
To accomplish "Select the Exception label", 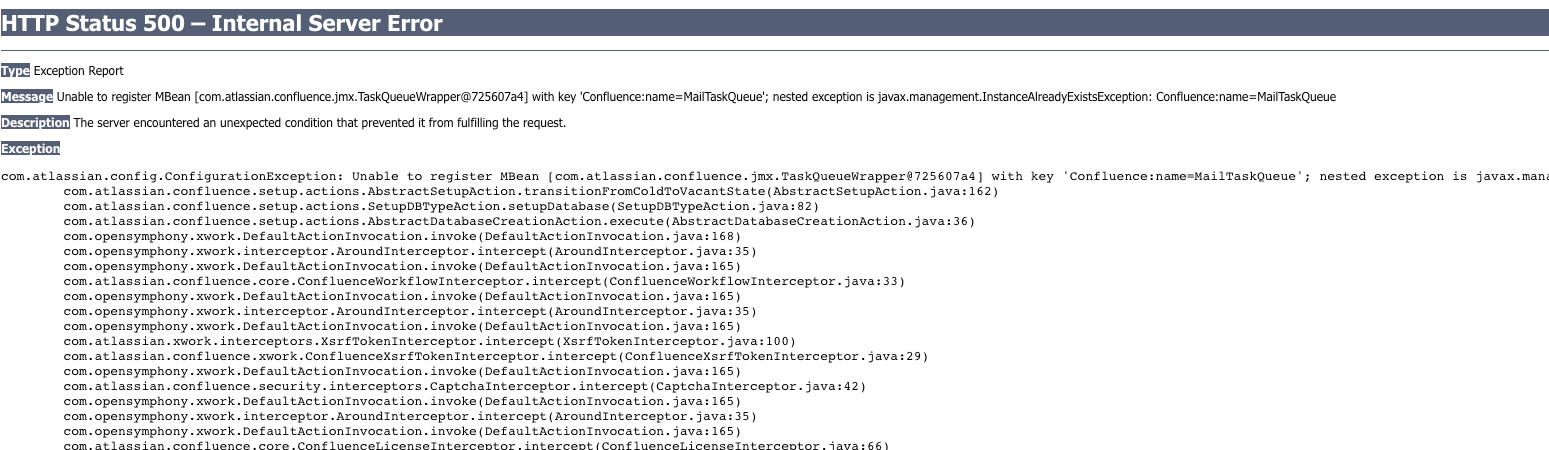I will click(31, 149).
